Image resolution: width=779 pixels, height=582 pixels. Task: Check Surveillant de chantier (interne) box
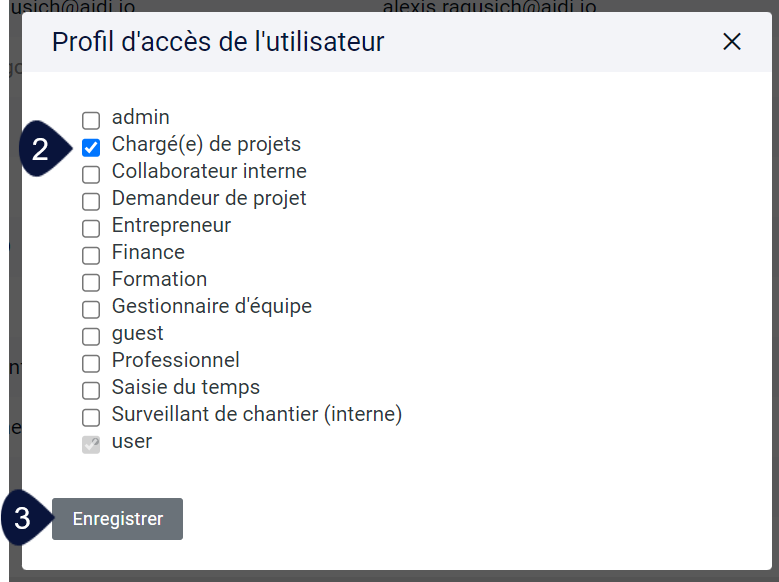pyautogui.click(x=91, y=417)
